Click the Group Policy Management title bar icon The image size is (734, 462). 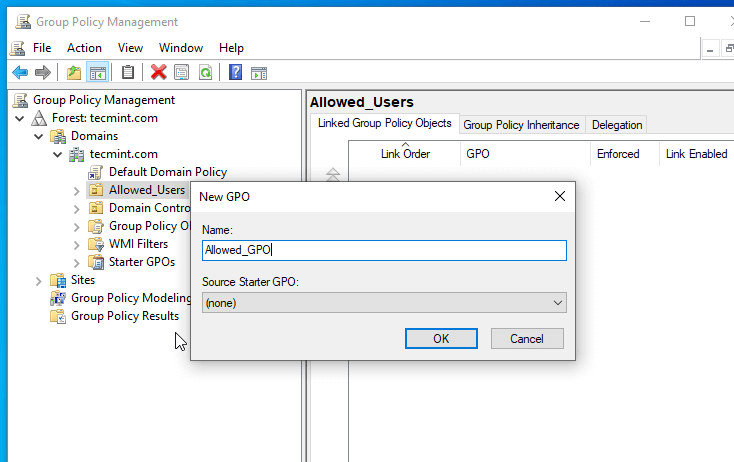click(x=23, y=22)
